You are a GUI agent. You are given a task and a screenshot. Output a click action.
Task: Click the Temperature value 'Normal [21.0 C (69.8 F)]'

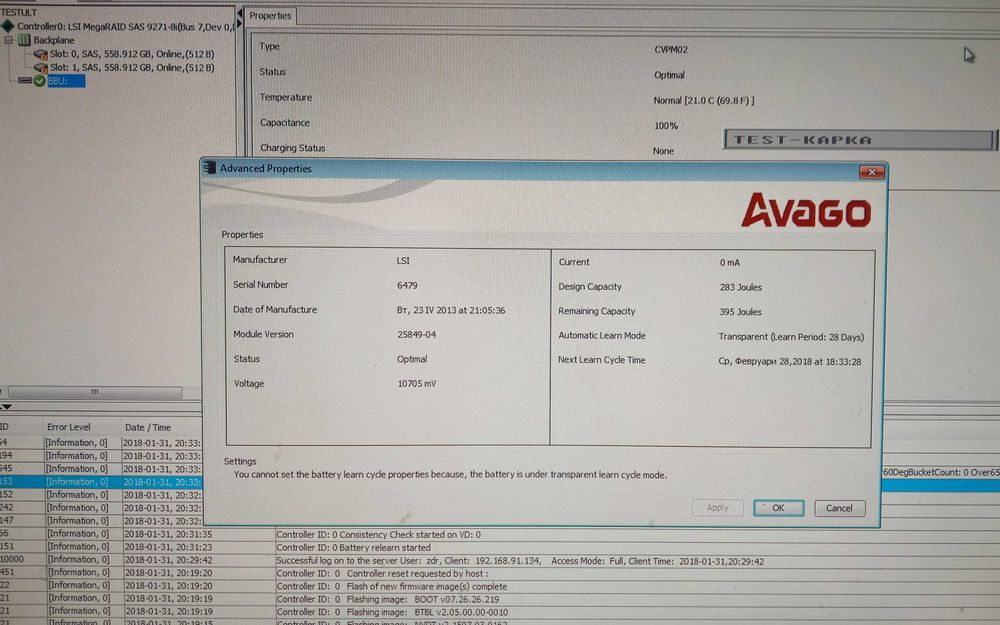point(703,101)
